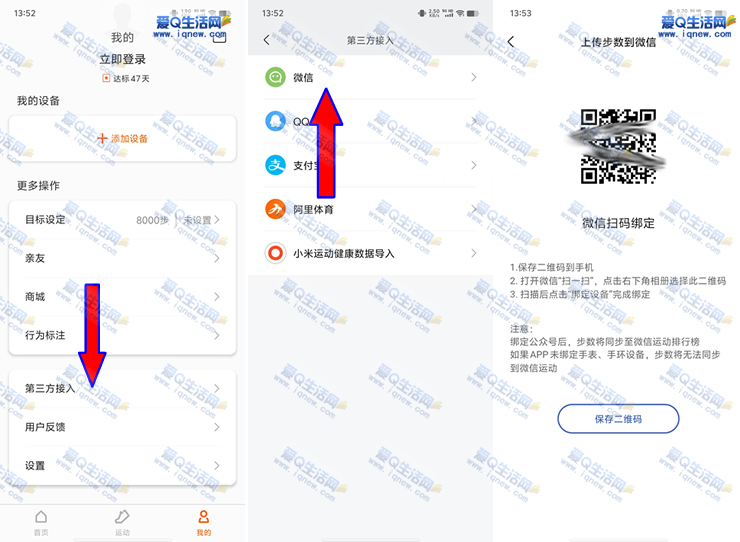Tap the blue QQ penguin icon
This screenshot has width=740, height=542.
point(275,121)
